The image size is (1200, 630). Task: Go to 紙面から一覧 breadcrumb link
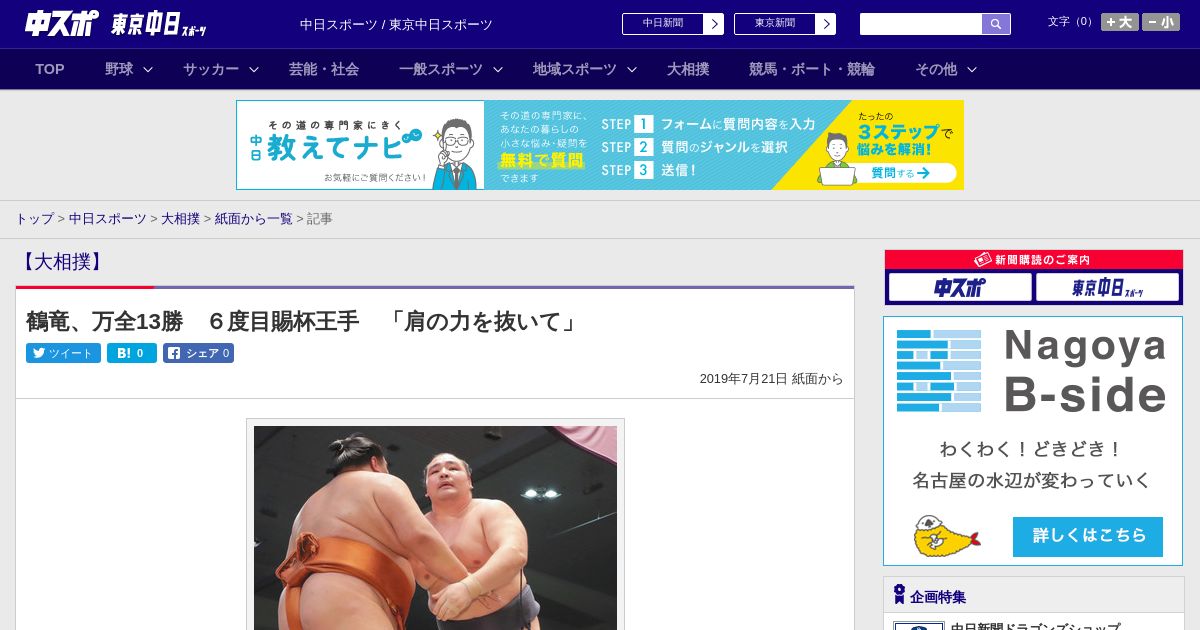[x=254, y=219]
